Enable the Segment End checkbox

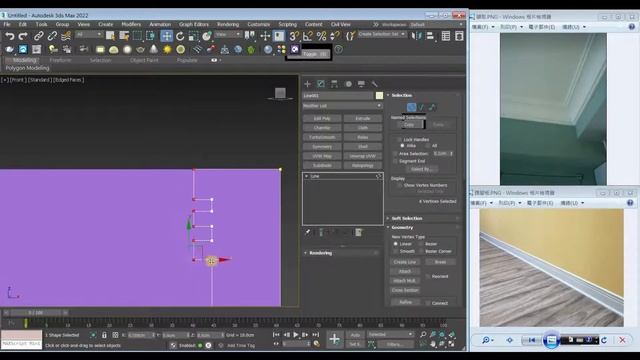pos(395,161)
